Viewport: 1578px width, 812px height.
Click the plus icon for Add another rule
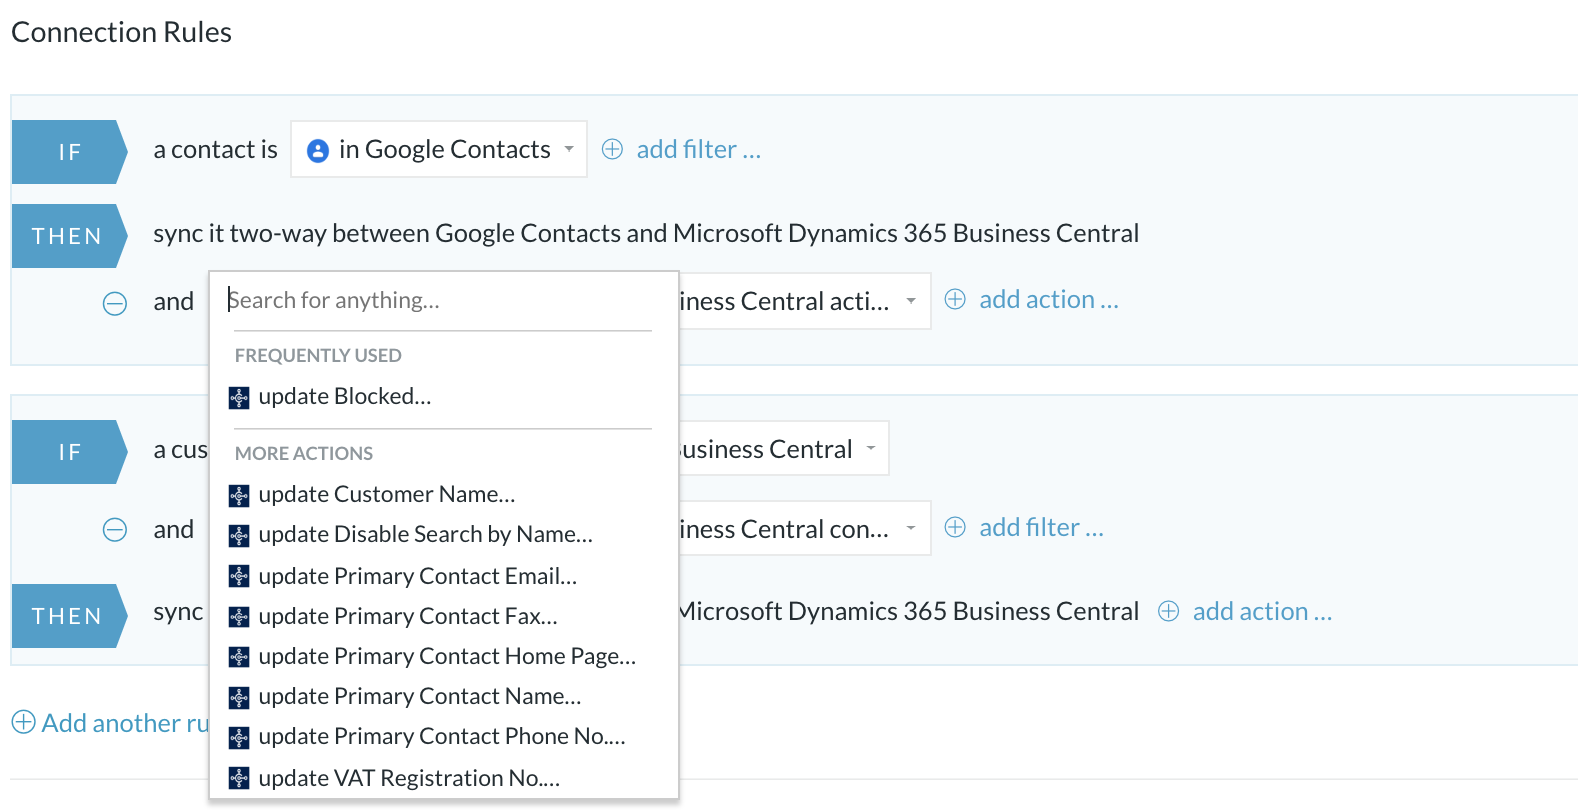(x=23, y=722)
